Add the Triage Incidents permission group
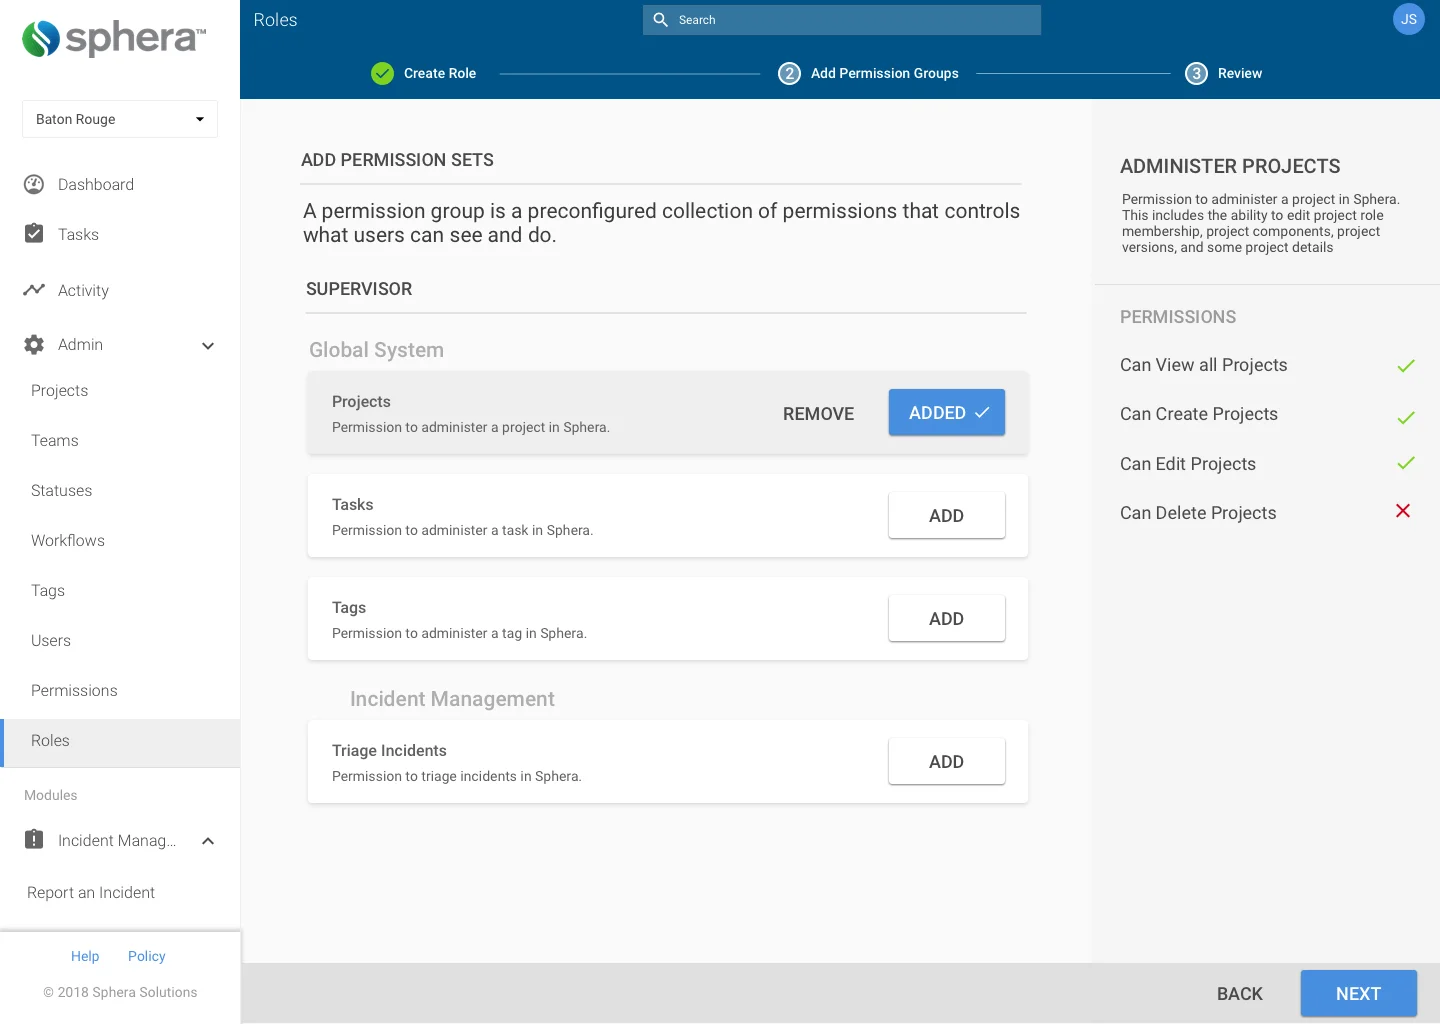The width and height of the screenshot is (1440, 1024). pos(947,761)
